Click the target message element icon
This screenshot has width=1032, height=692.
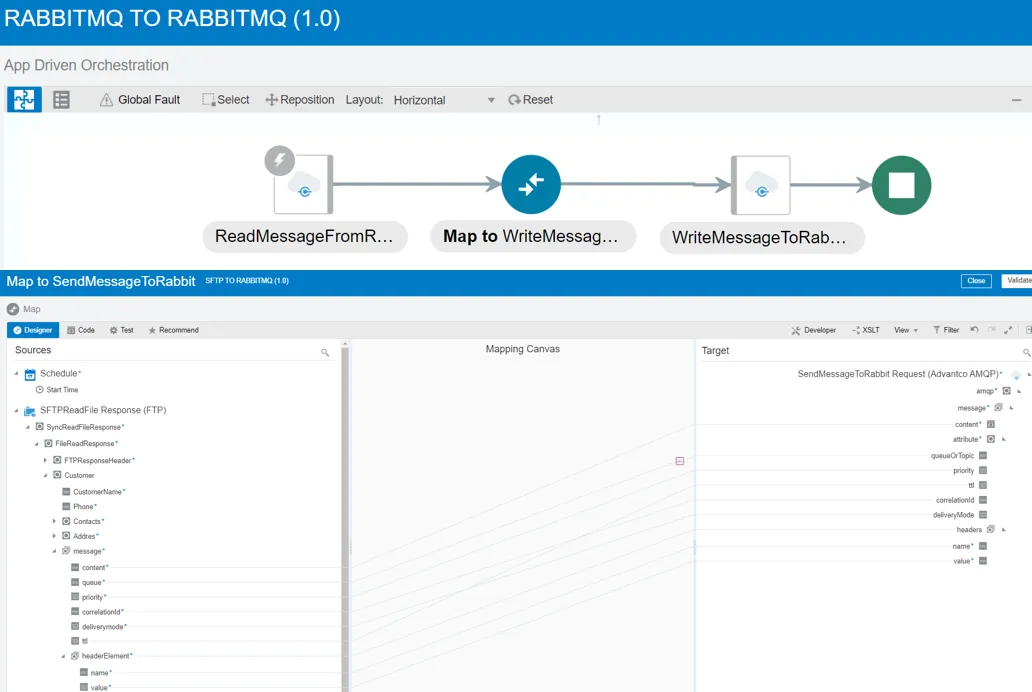click(x=998, y=408)
